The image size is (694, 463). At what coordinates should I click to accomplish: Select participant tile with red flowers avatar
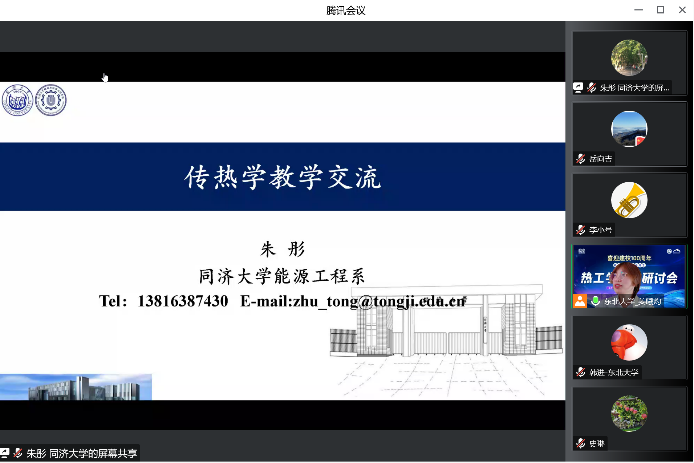pos(629,419)
